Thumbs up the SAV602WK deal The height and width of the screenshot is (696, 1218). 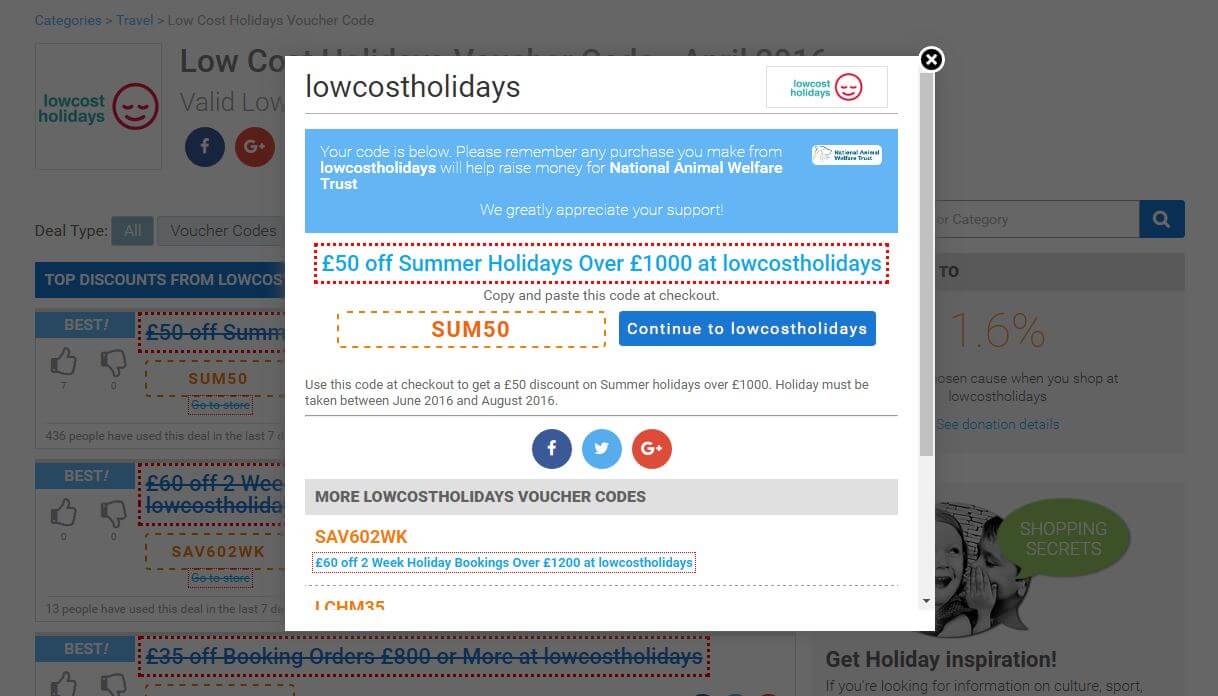(x=63, y=514)
